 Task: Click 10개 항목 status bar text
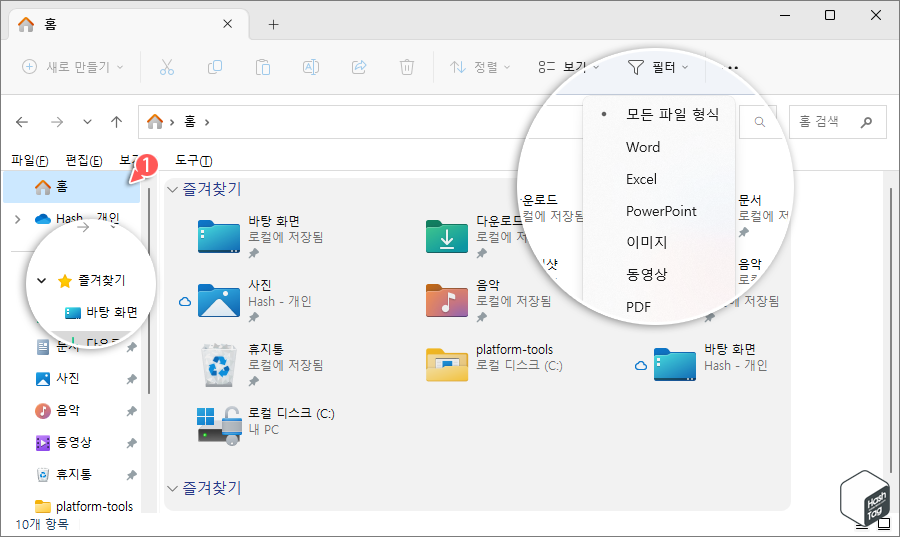tap(41, 524)
